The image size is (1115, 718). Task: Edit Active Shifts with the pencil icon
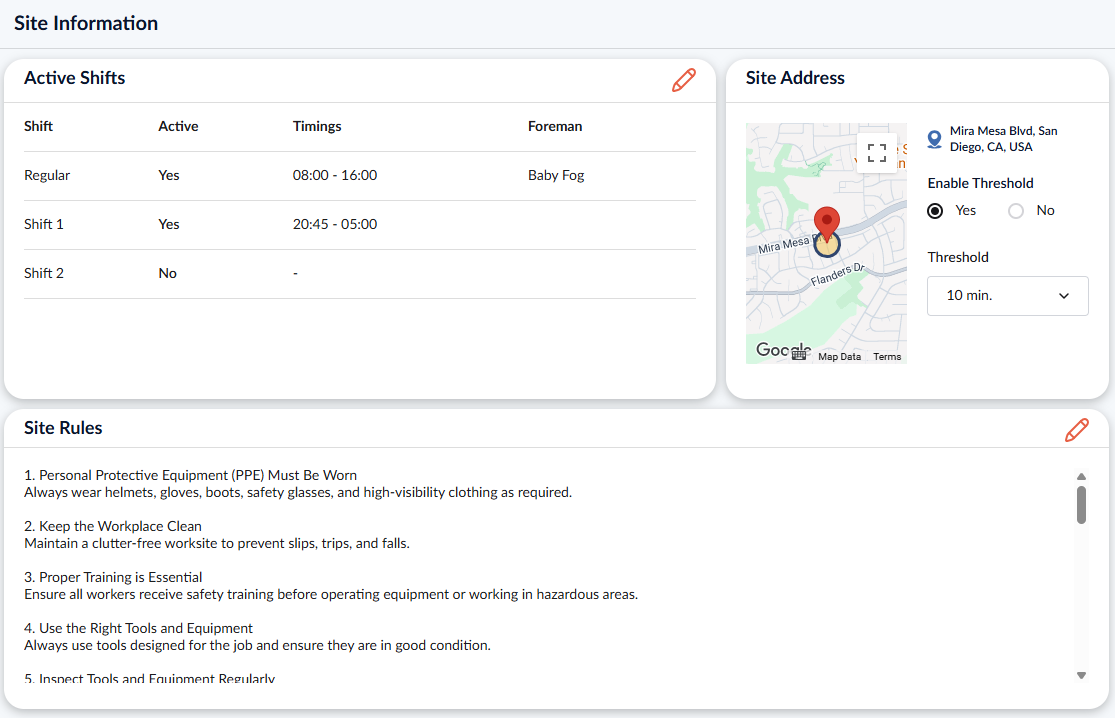coord(683,80)
